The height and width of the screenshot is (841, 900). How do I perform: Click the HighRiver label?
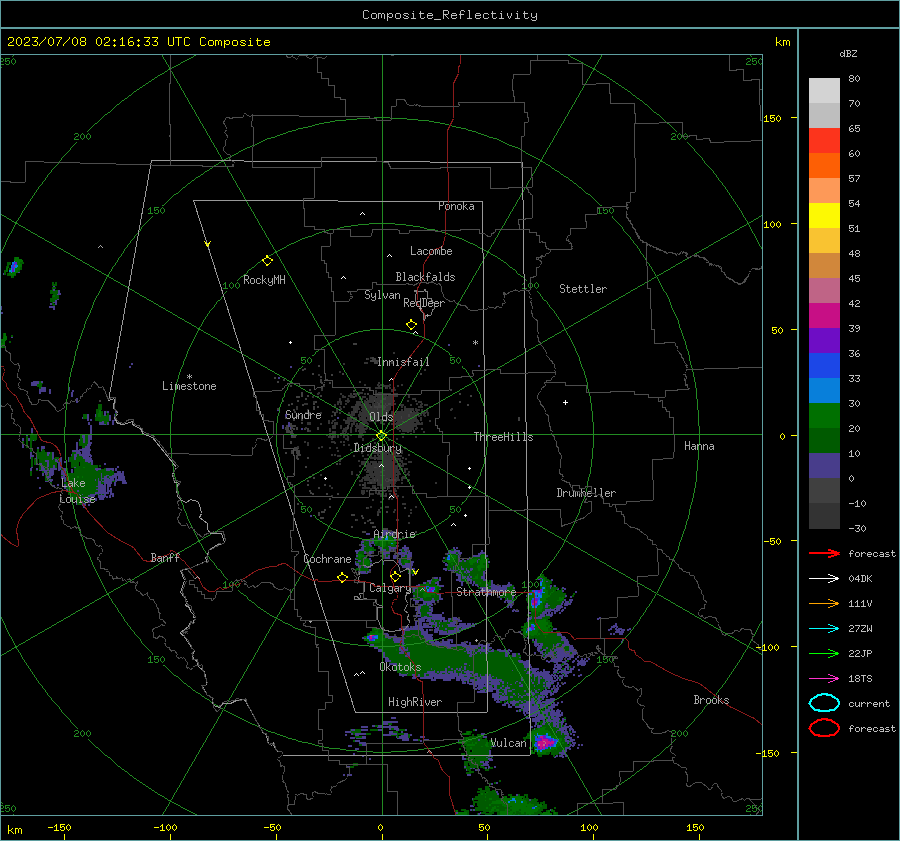coord(415,702)
